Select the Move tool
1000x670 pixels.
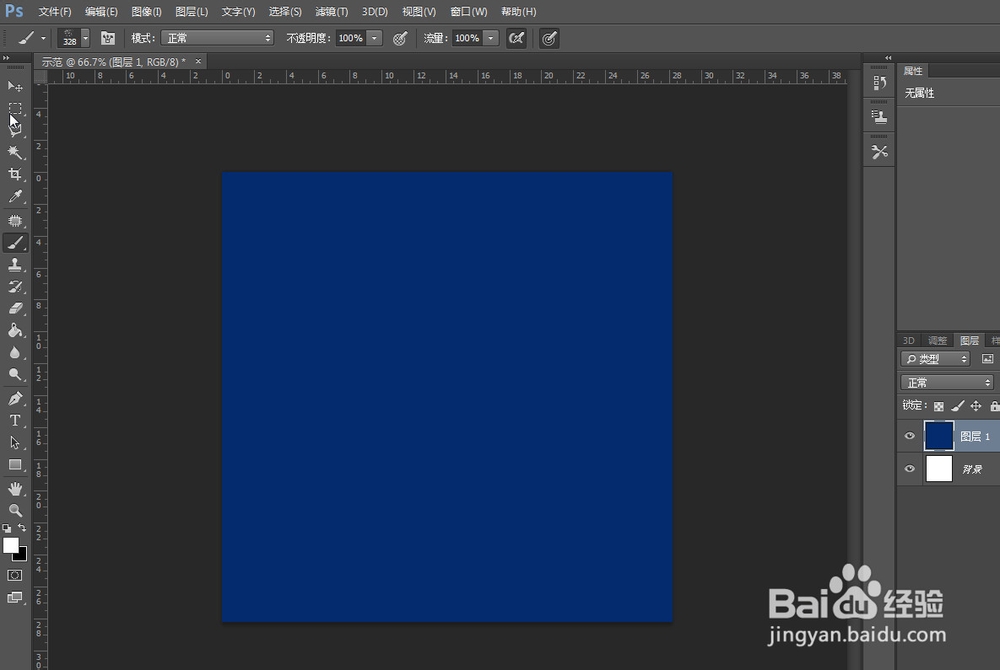coord(14,87)
